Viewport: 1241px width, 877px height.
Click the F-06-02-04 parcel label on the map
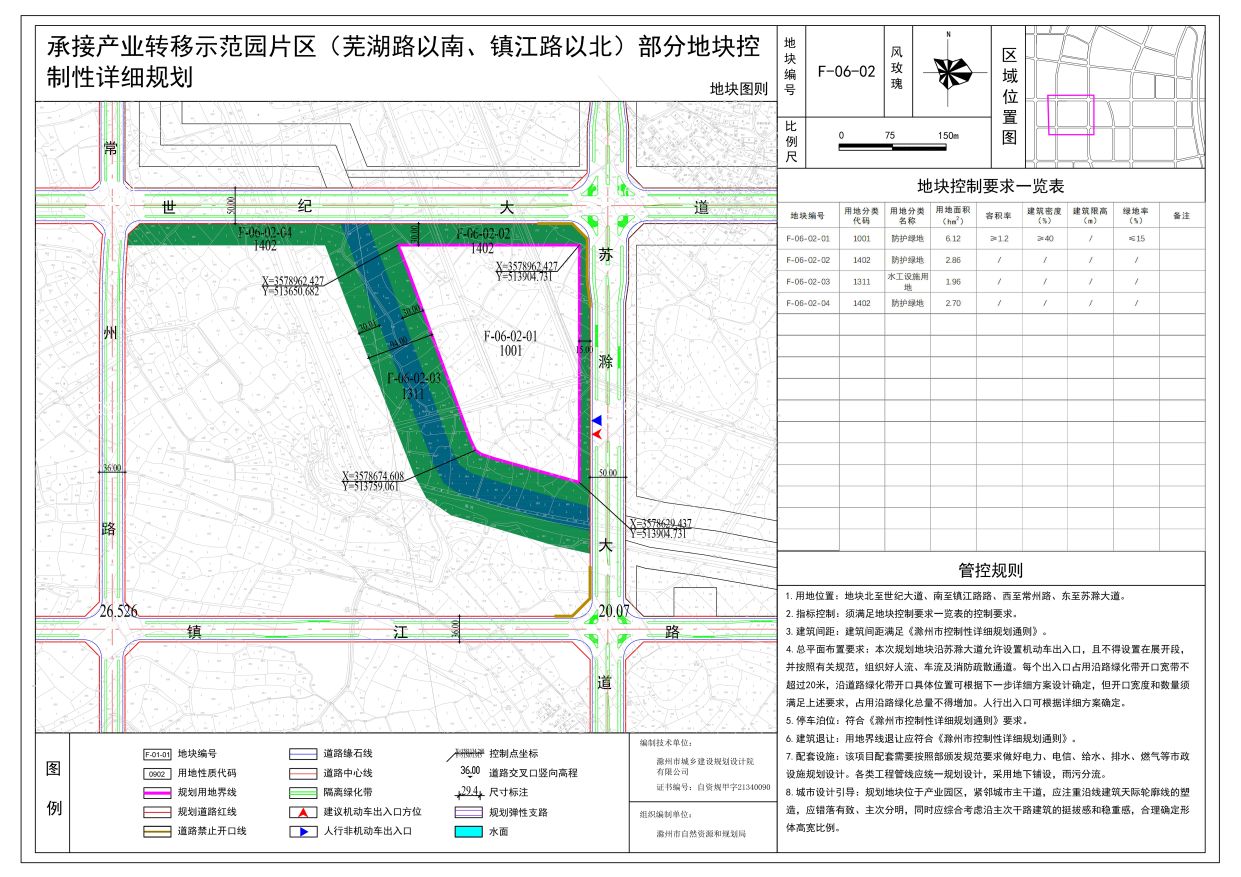265,232
